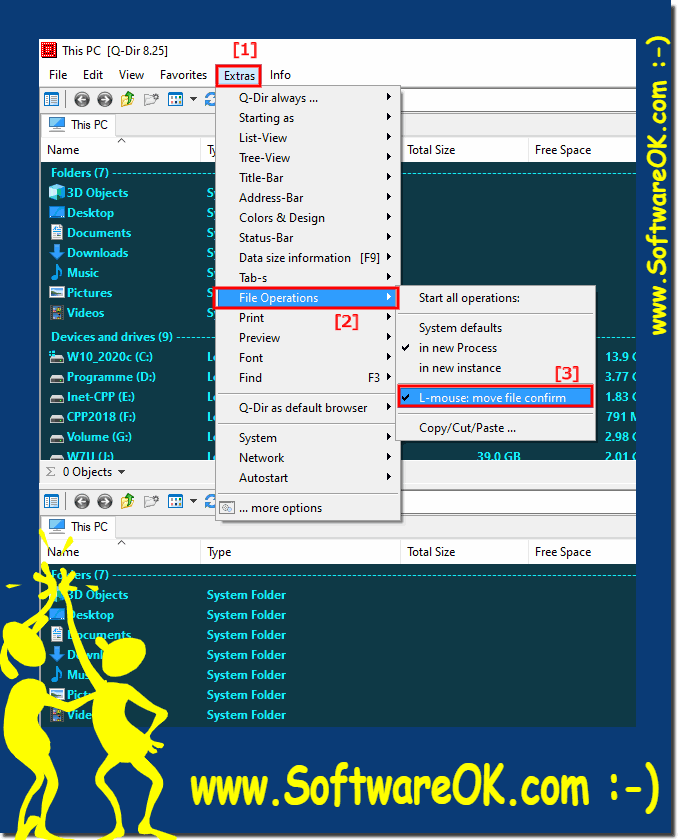The height and width of the screenshot is (840, 678).
Task: Close the Extras menu via its menu bar item
Action: point(239,76)
